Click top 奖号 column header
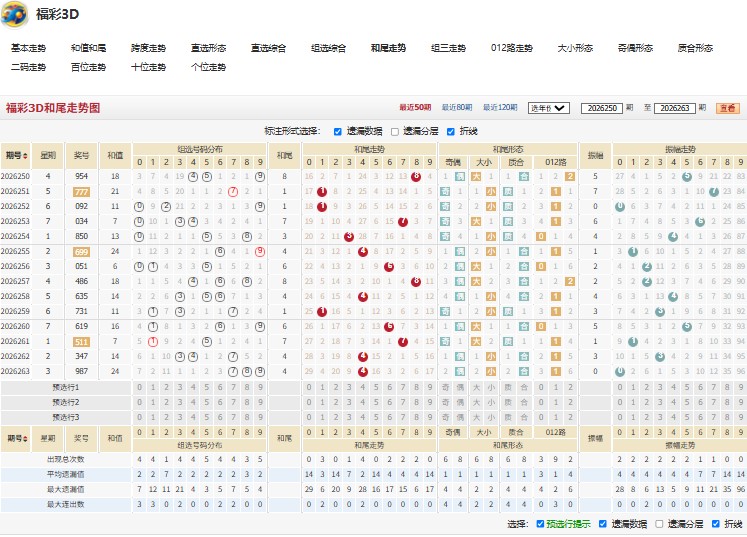The height and width of the screenshot is (537, 747). pos(81,156)
